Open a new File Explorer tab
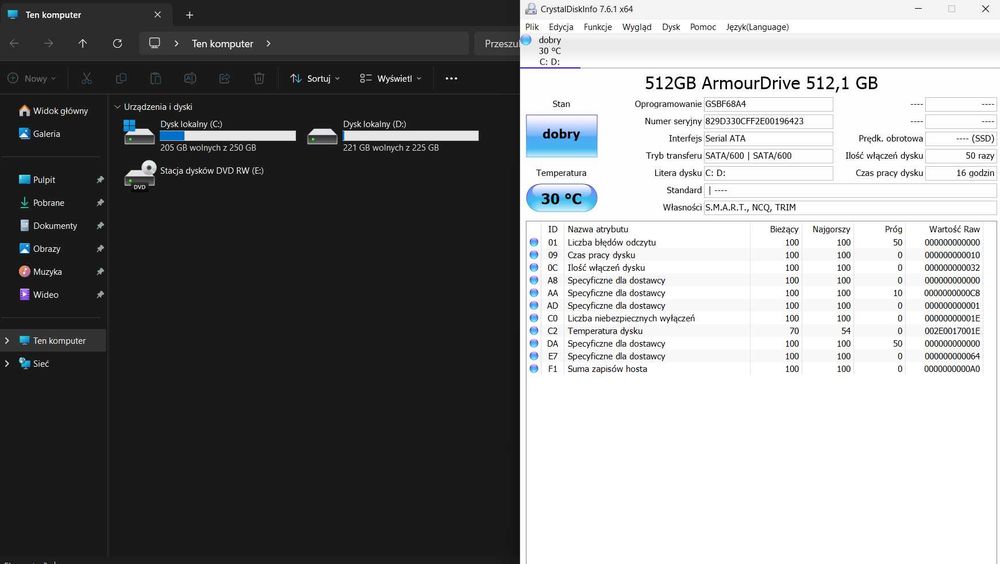This screenshot has width=1000, height=564. (189, 15)
